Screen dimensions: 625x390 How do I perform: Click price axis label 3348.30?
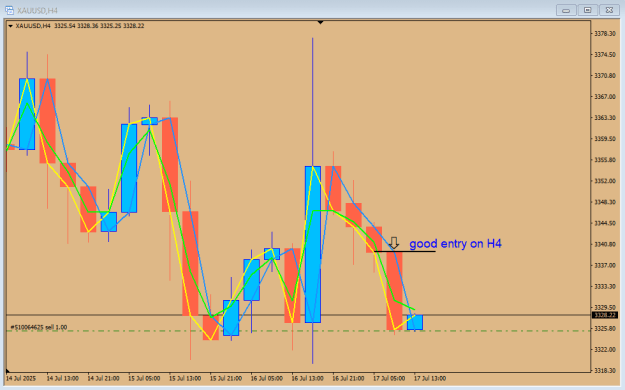click(x=605, y=202)
